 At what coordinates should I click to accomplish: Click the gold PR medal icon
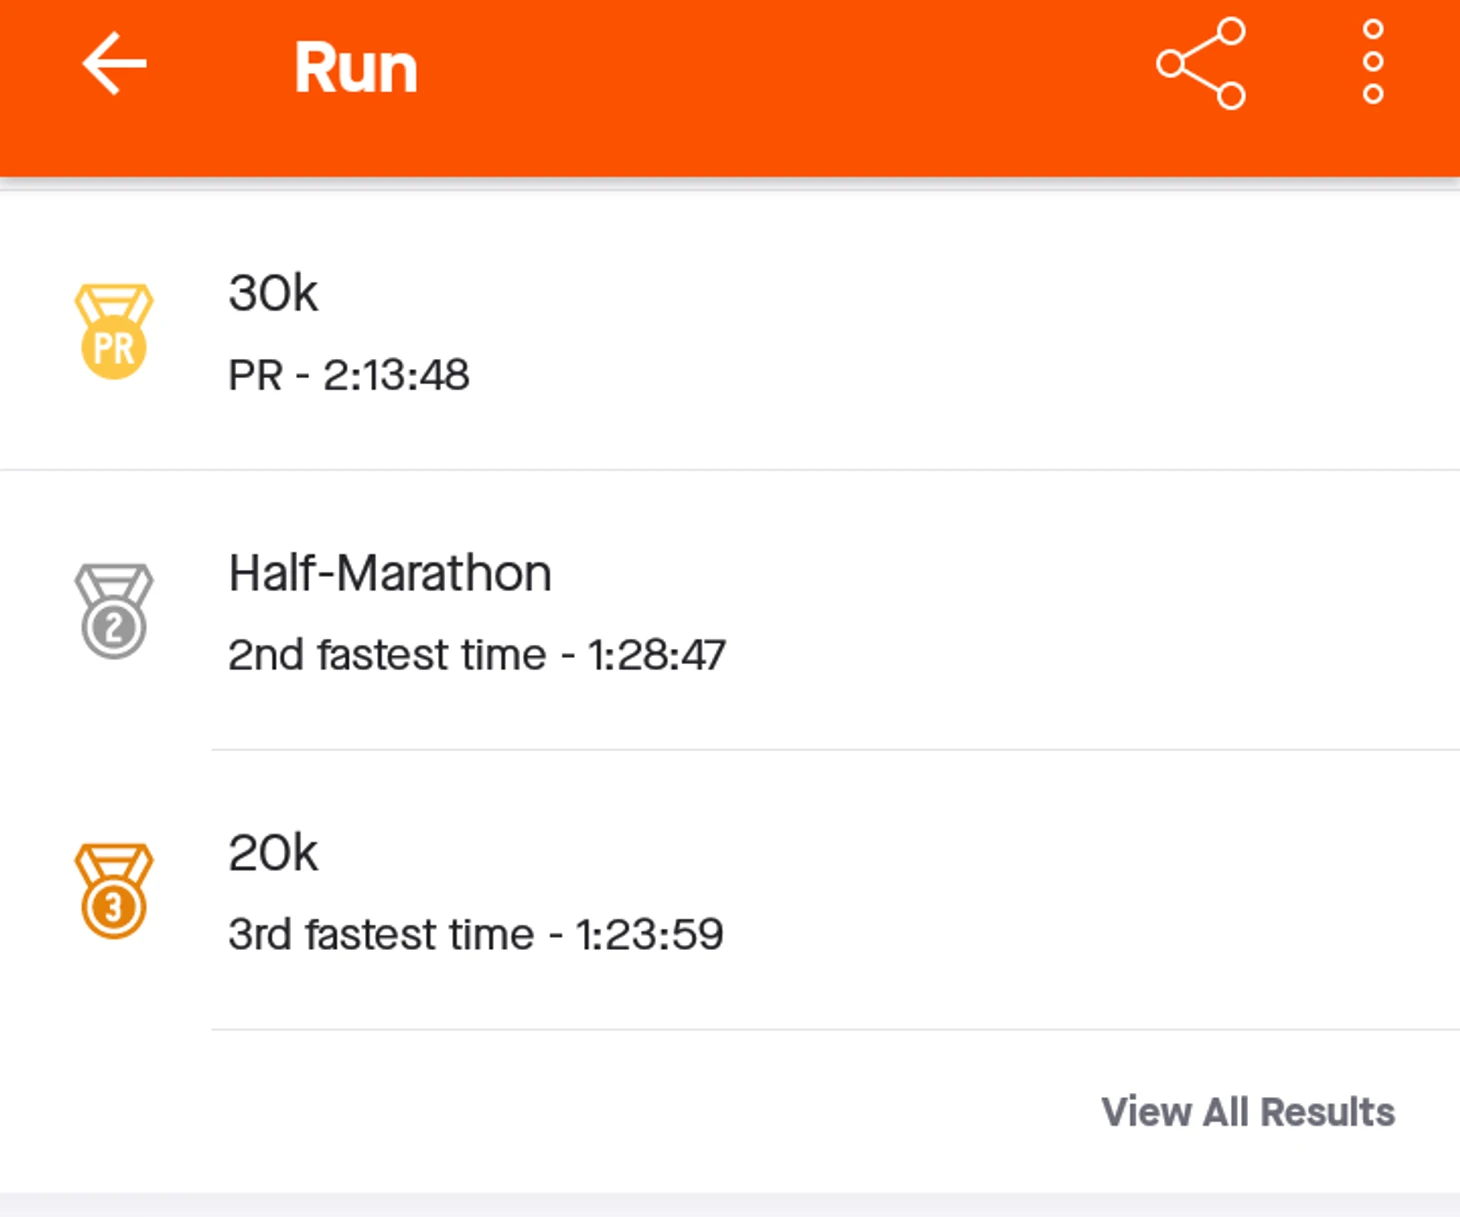(114, 332)
